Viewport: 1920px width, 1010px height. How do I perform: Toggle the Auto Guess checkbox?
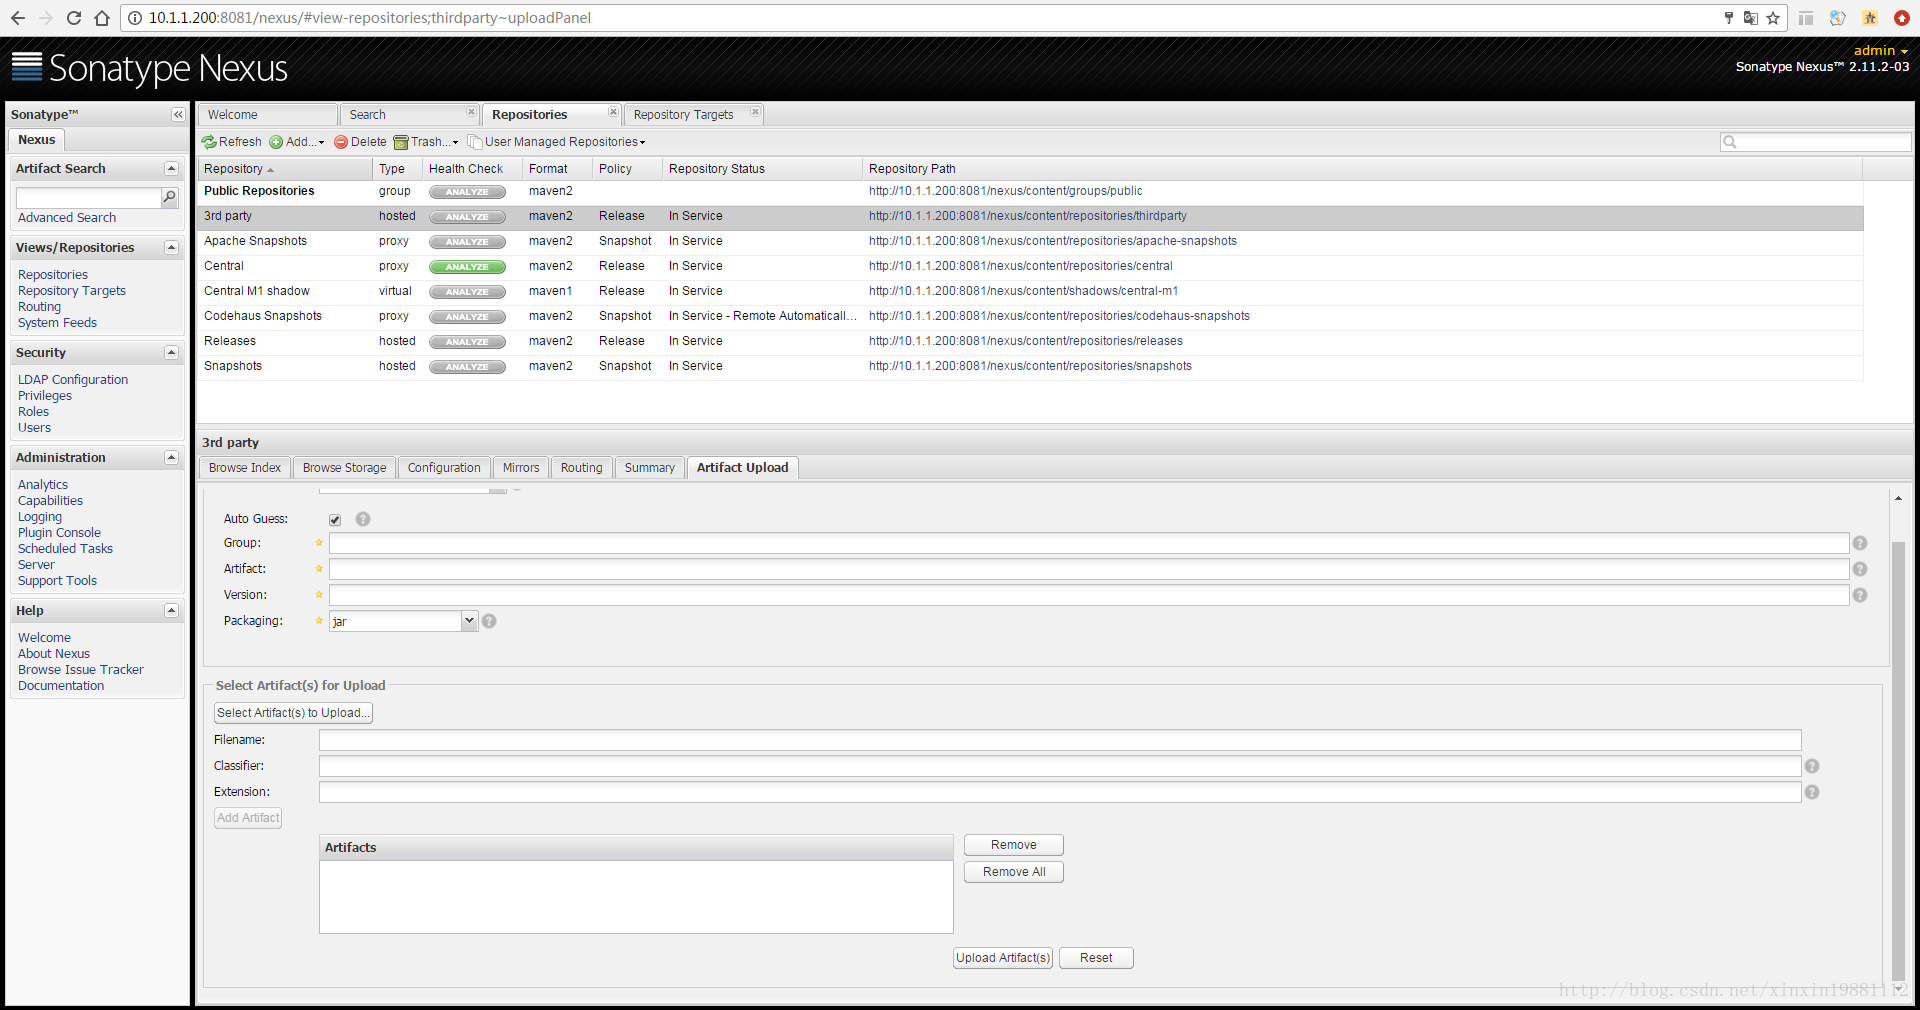pyautogui.click(x=335, y=520)
